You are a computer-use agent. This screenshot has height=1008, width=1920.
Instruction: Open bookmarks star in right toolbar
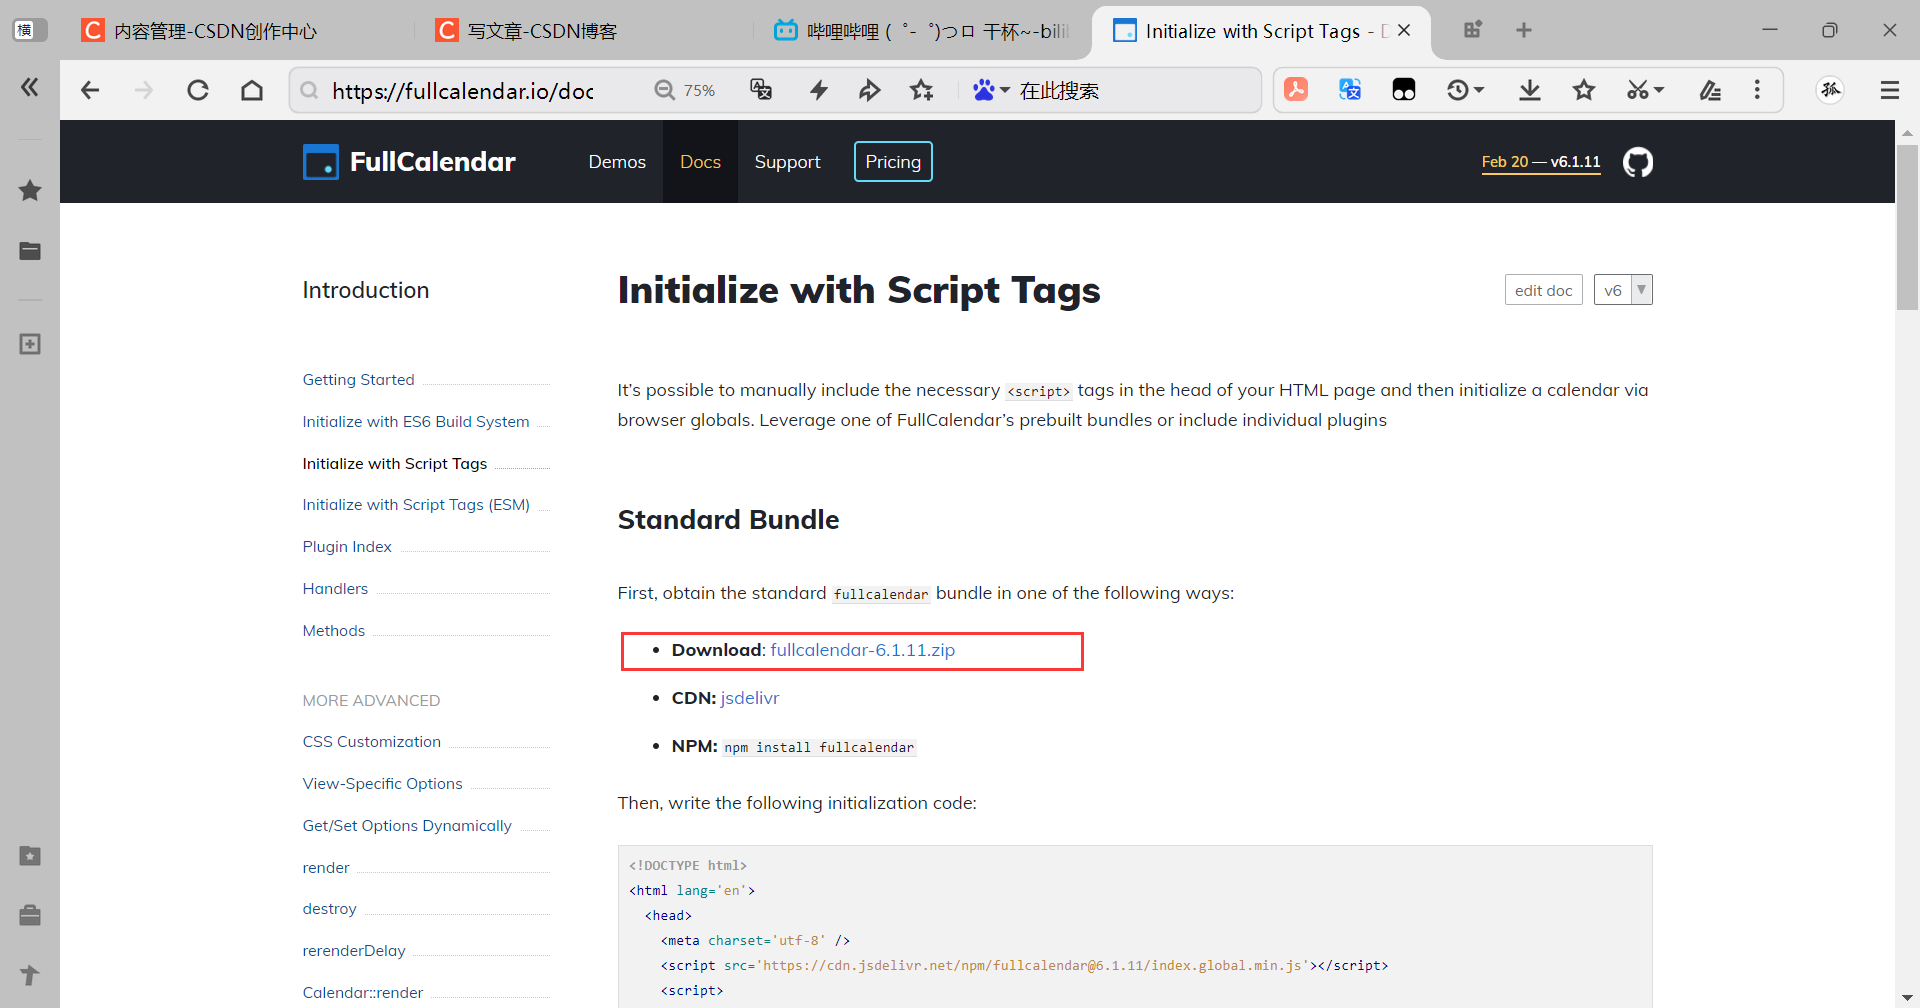tap(1584, 90)
